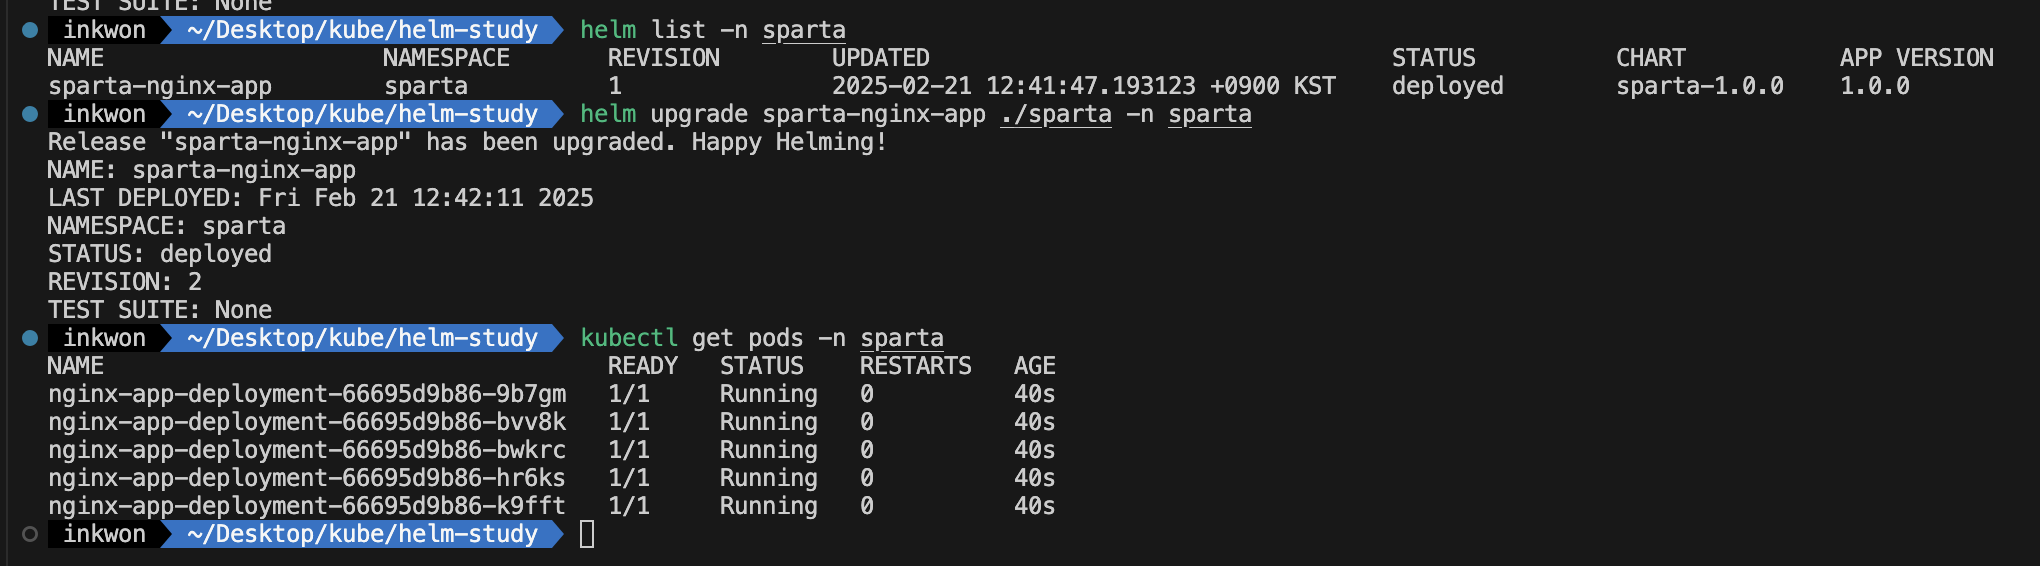Click pod name ending in bwkrc
This screenshot has width=2040, height=566.
(307, 450)
